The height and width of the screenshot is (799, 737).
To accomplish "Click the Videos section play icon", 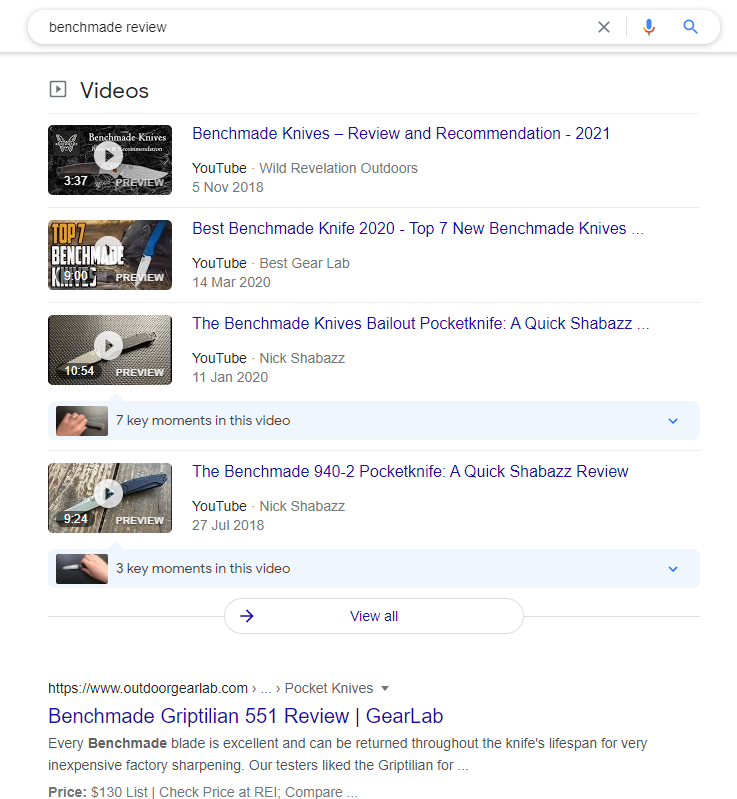I will [58, 89].
